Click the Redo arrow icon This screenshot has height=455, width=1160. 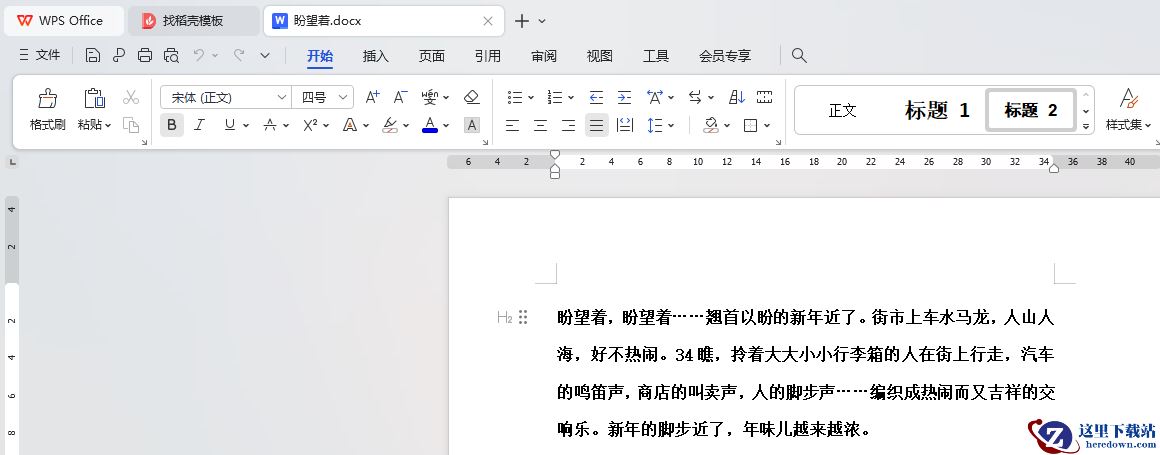[239, 55]
